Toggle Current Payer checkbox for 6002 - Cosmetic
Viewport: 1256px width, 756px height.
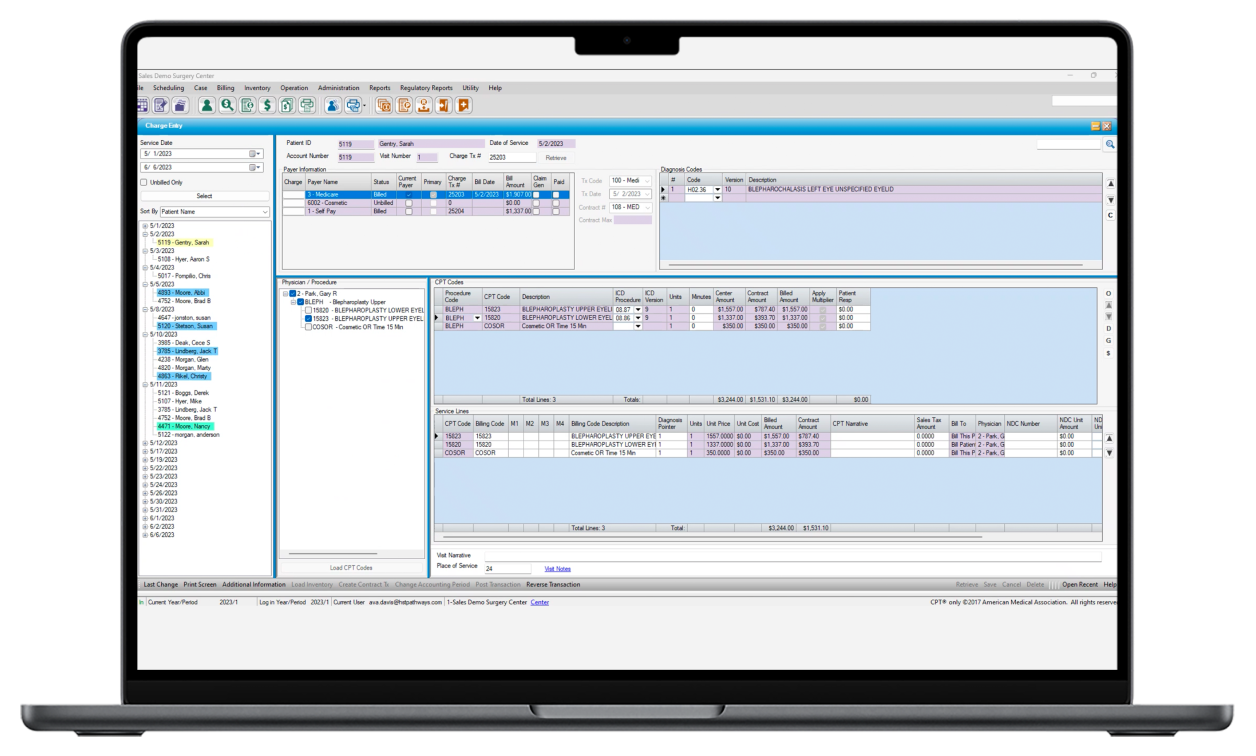pos(407,203)
